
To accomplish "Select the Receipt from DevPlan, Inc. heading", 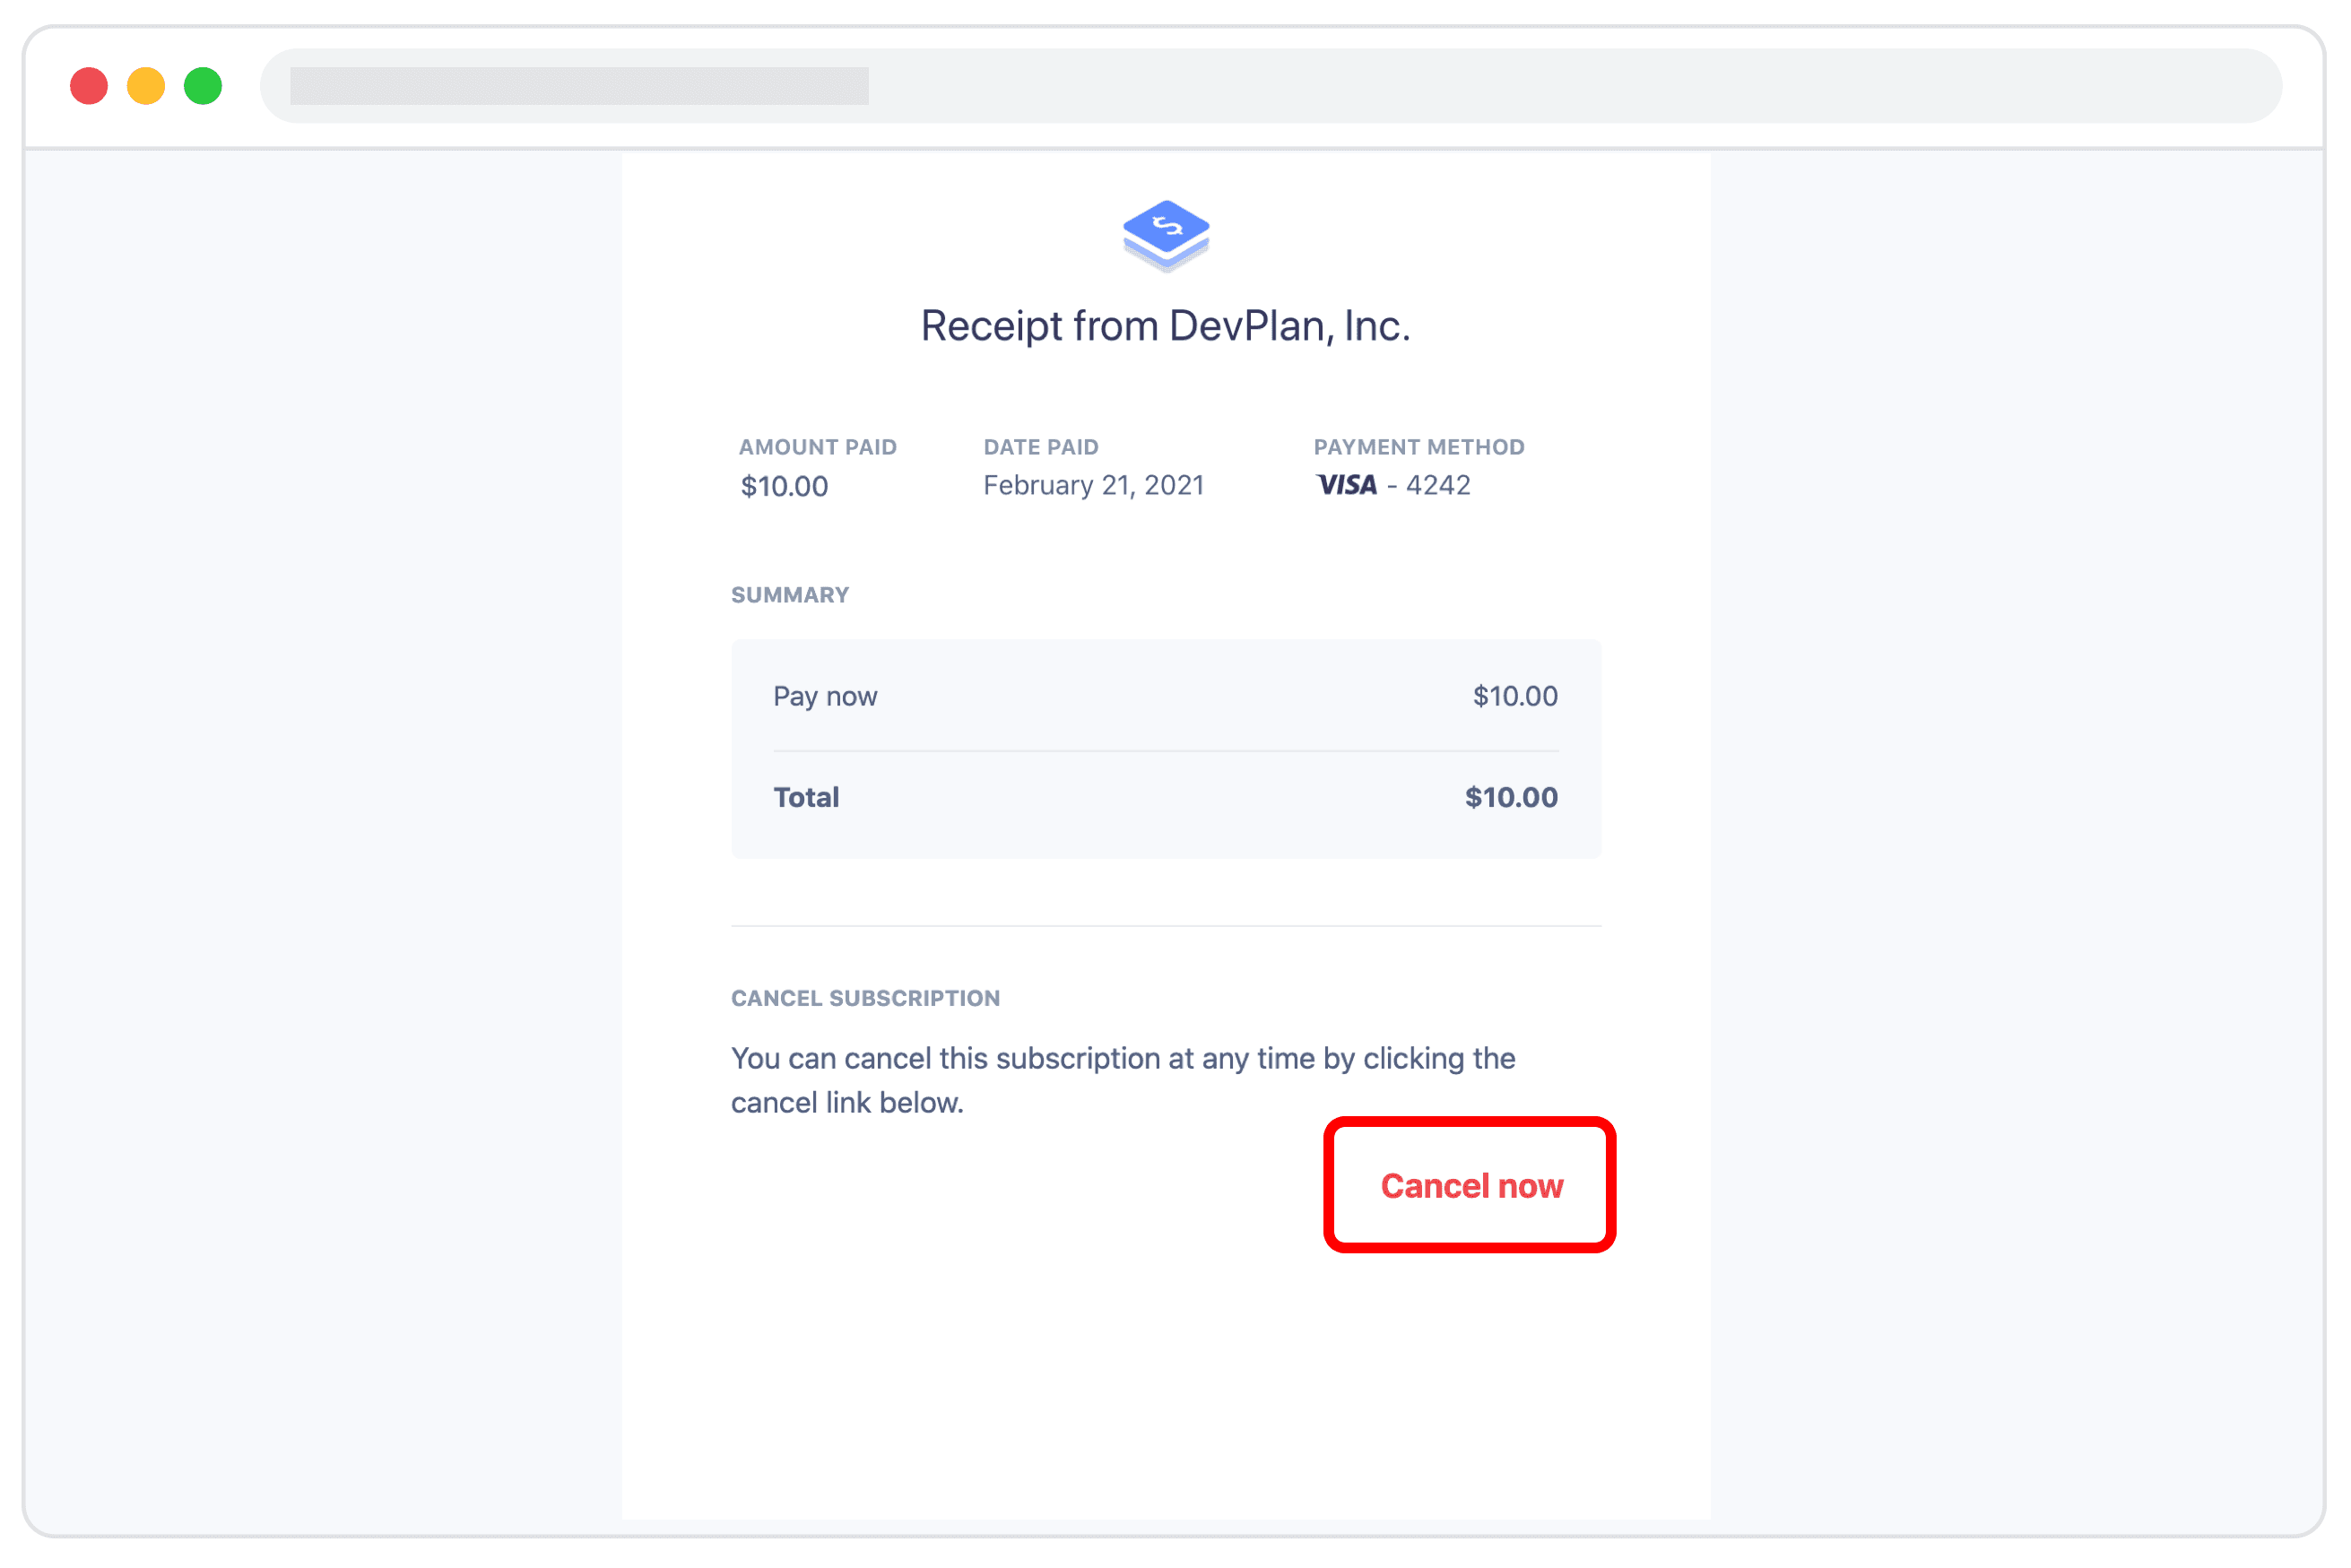I will pyautogui.click(x=1165, y=325).
